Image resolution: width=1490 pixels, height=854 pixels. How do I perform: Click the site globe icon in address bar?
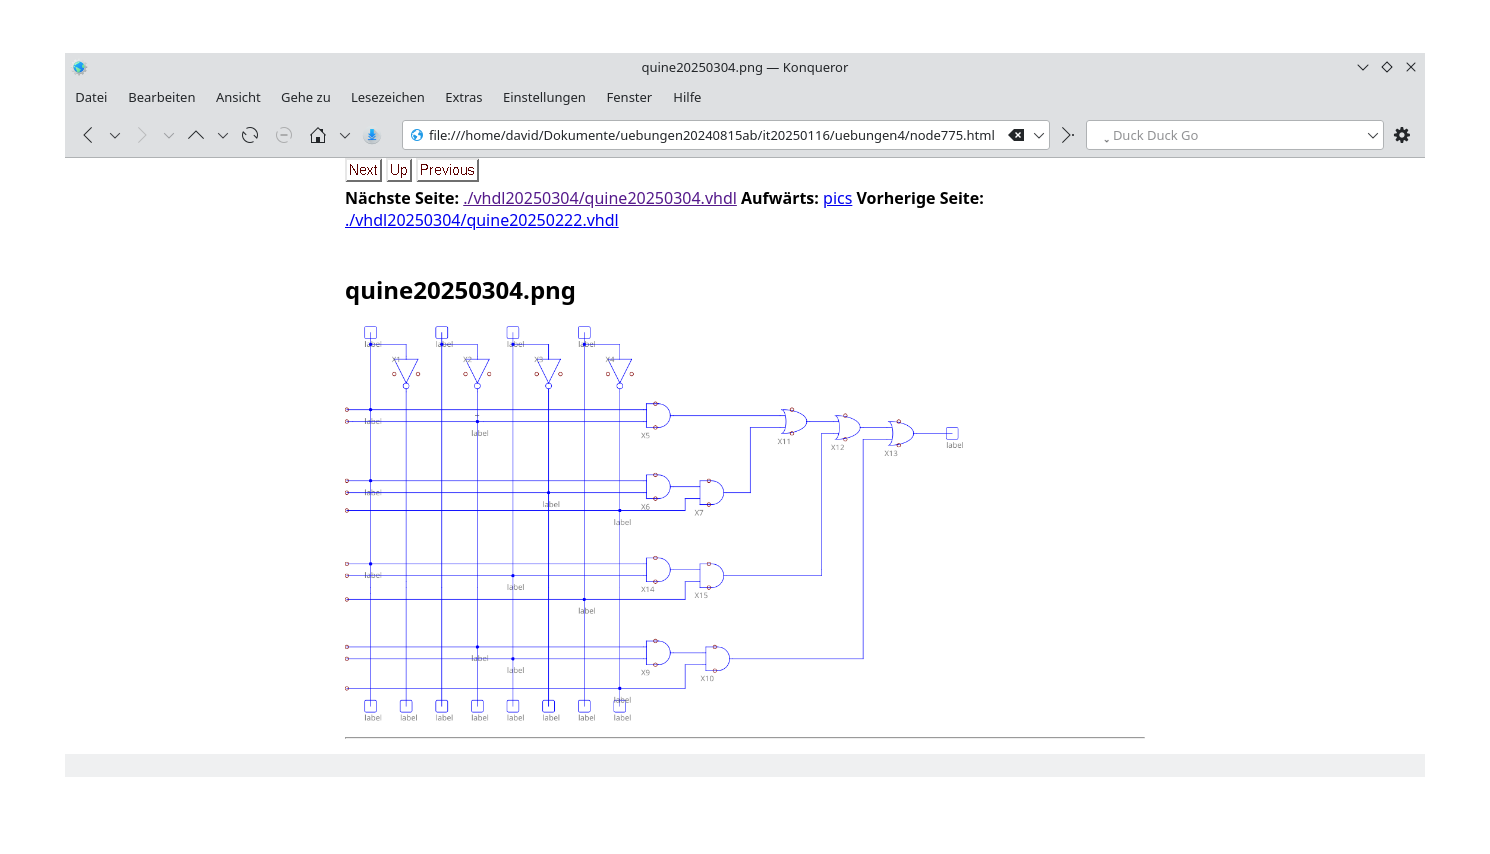click(417, 134)
